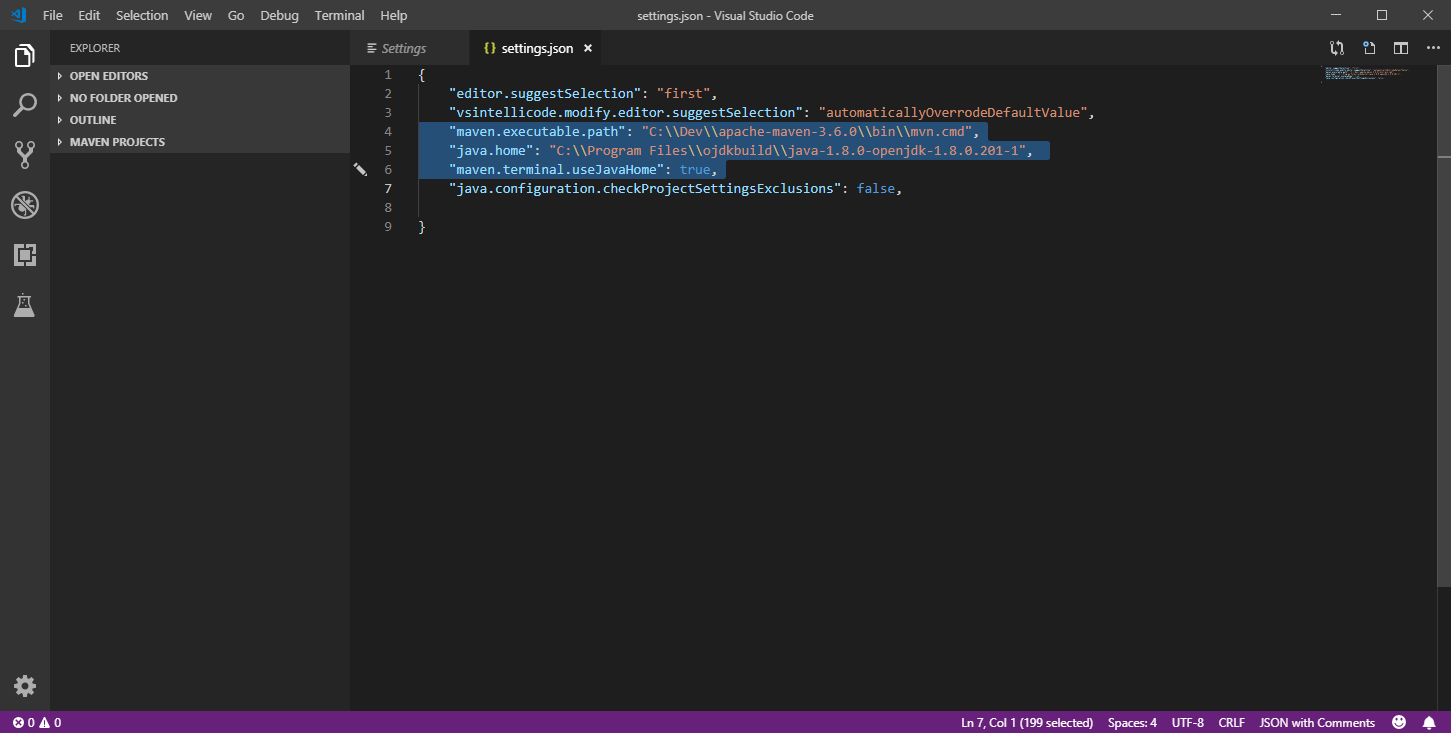Click the warnings count in status bar

[50, 723]
